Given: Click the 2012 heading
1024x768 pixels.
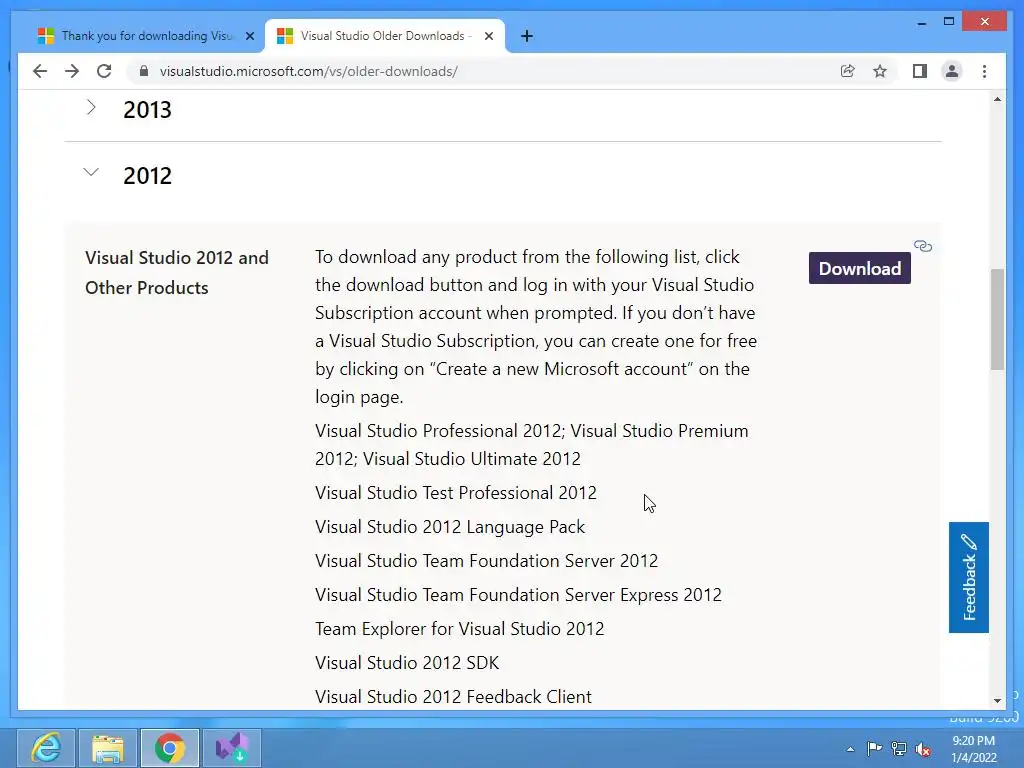Looking at the screenshot, I should [148, 176].
